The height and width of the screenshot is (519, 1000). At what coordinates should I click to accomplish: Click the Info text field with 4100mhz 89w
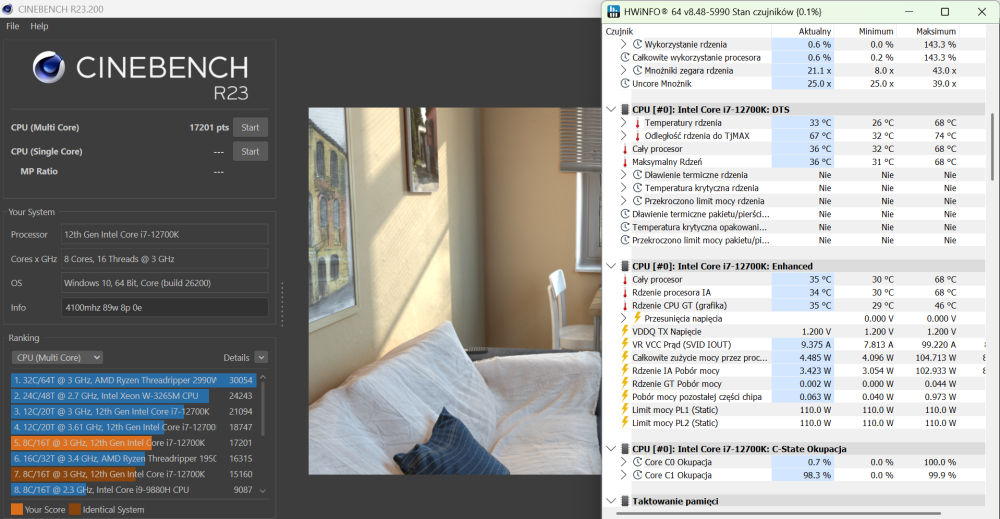(x=165, y=307)
